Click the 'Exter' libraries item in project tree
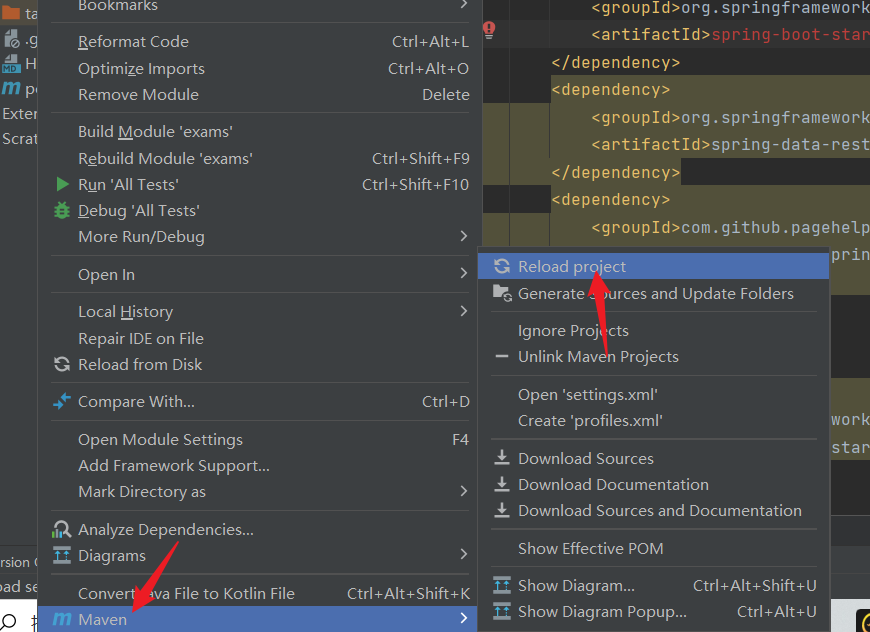870x632 pixels. (x=20, y=114)
